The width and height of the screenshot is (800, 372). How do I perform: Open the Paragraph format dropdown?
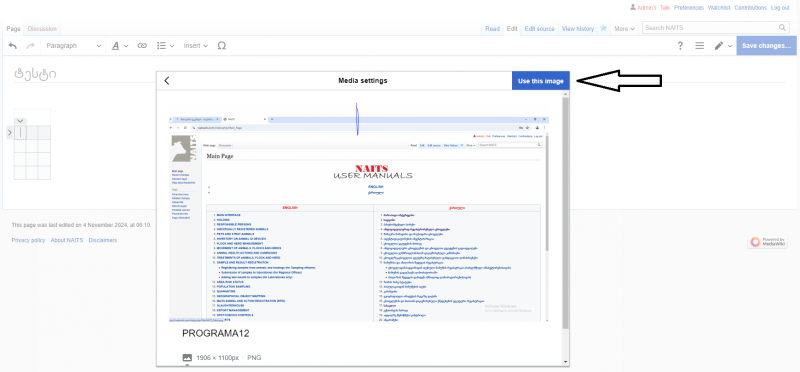coord(73,46)
